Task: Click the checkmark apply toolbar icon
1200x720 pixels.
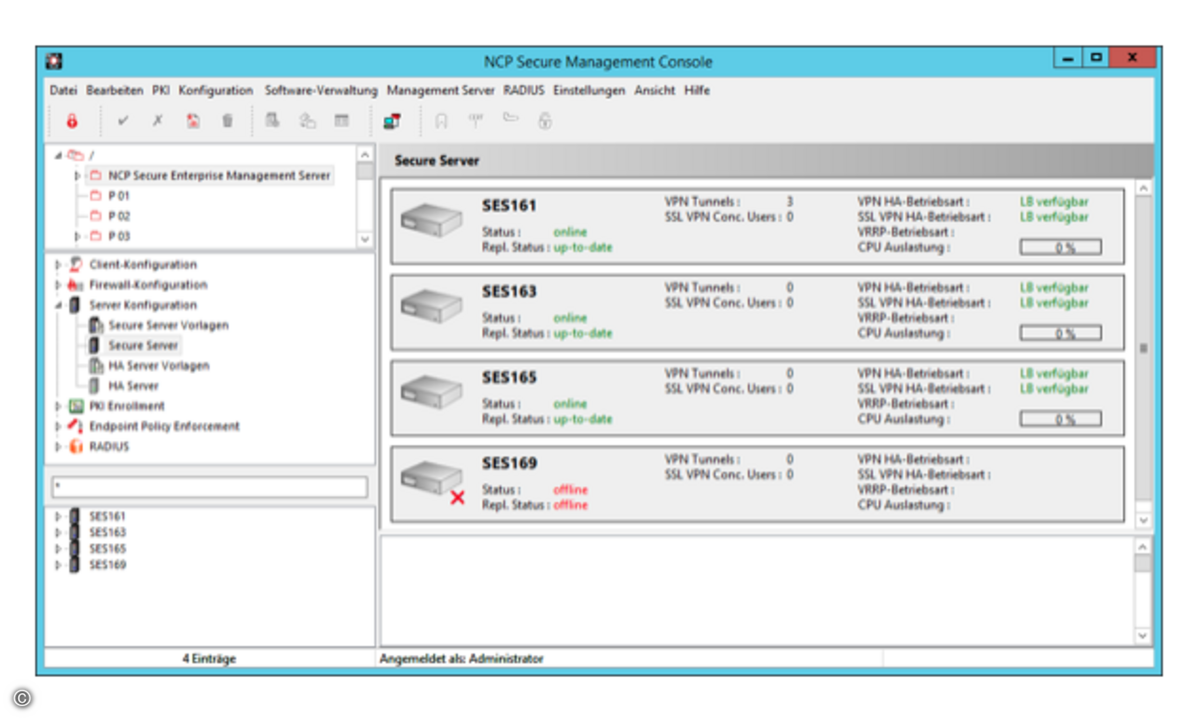Action: point(123,121)
